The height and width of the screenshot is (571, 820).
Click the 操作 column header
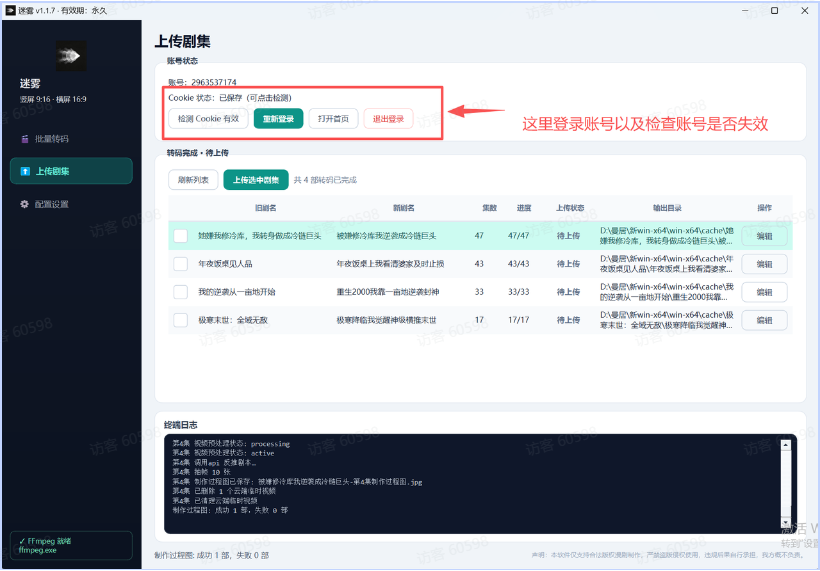[x=765, y=208]
